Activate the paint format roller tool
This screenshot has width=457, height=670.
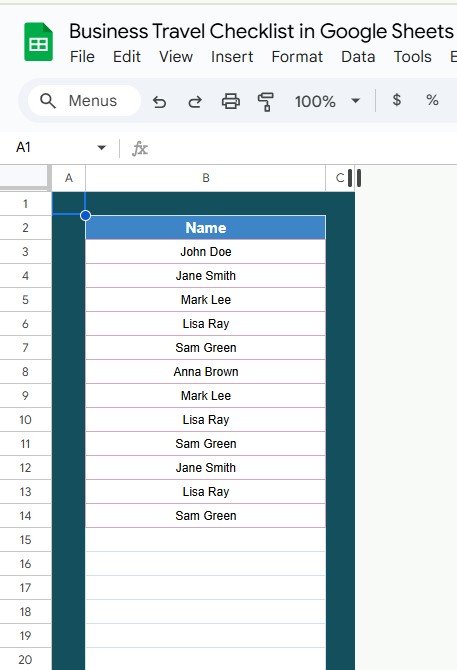click(266, 102)
